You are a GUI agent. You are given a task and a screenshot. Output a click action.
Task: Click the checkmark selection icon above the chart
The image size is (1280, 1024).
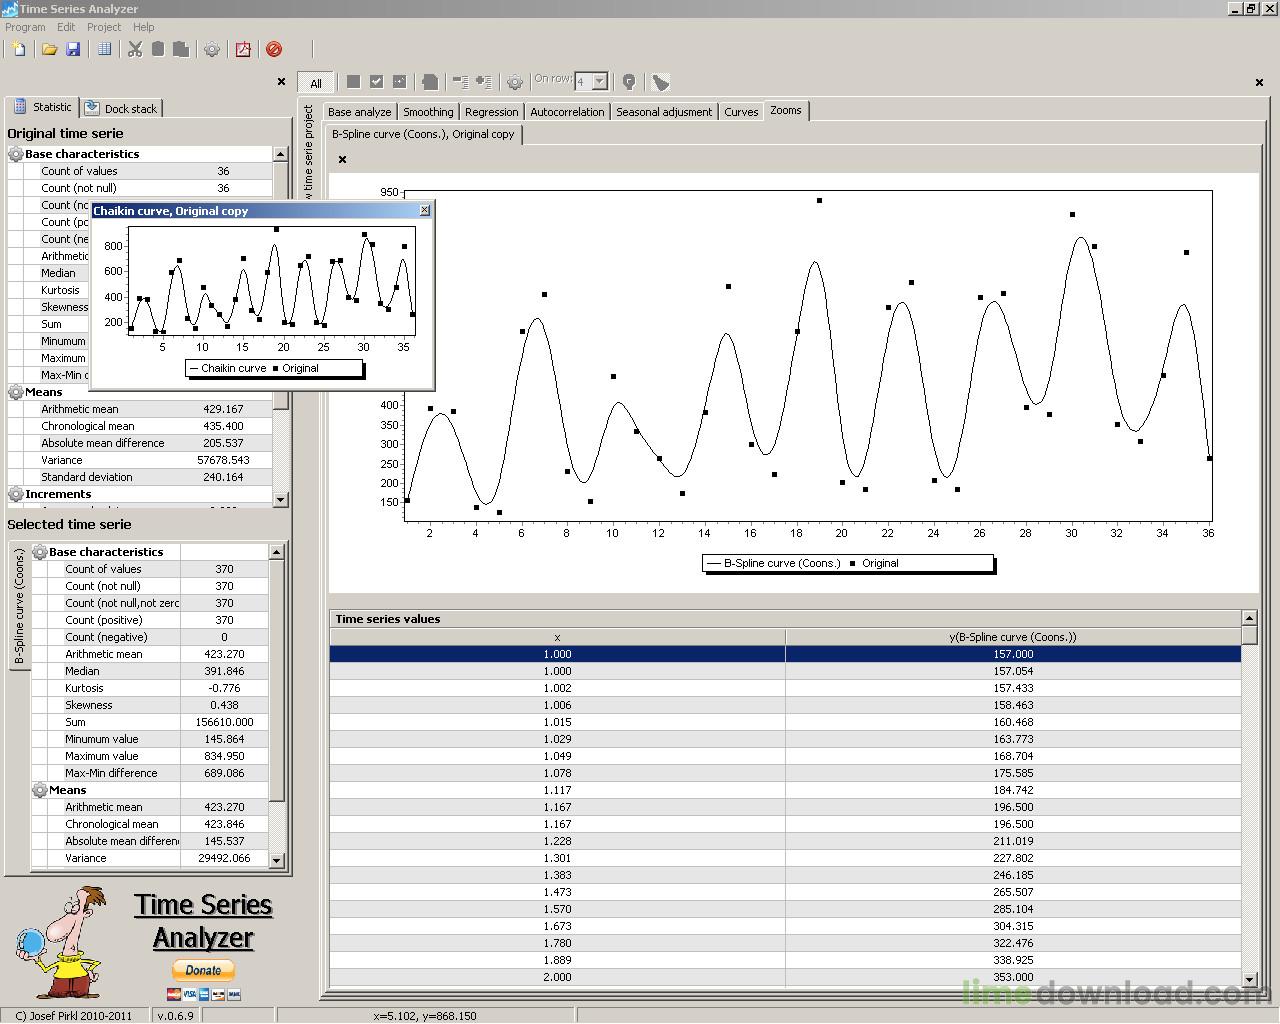coord(376,81)
